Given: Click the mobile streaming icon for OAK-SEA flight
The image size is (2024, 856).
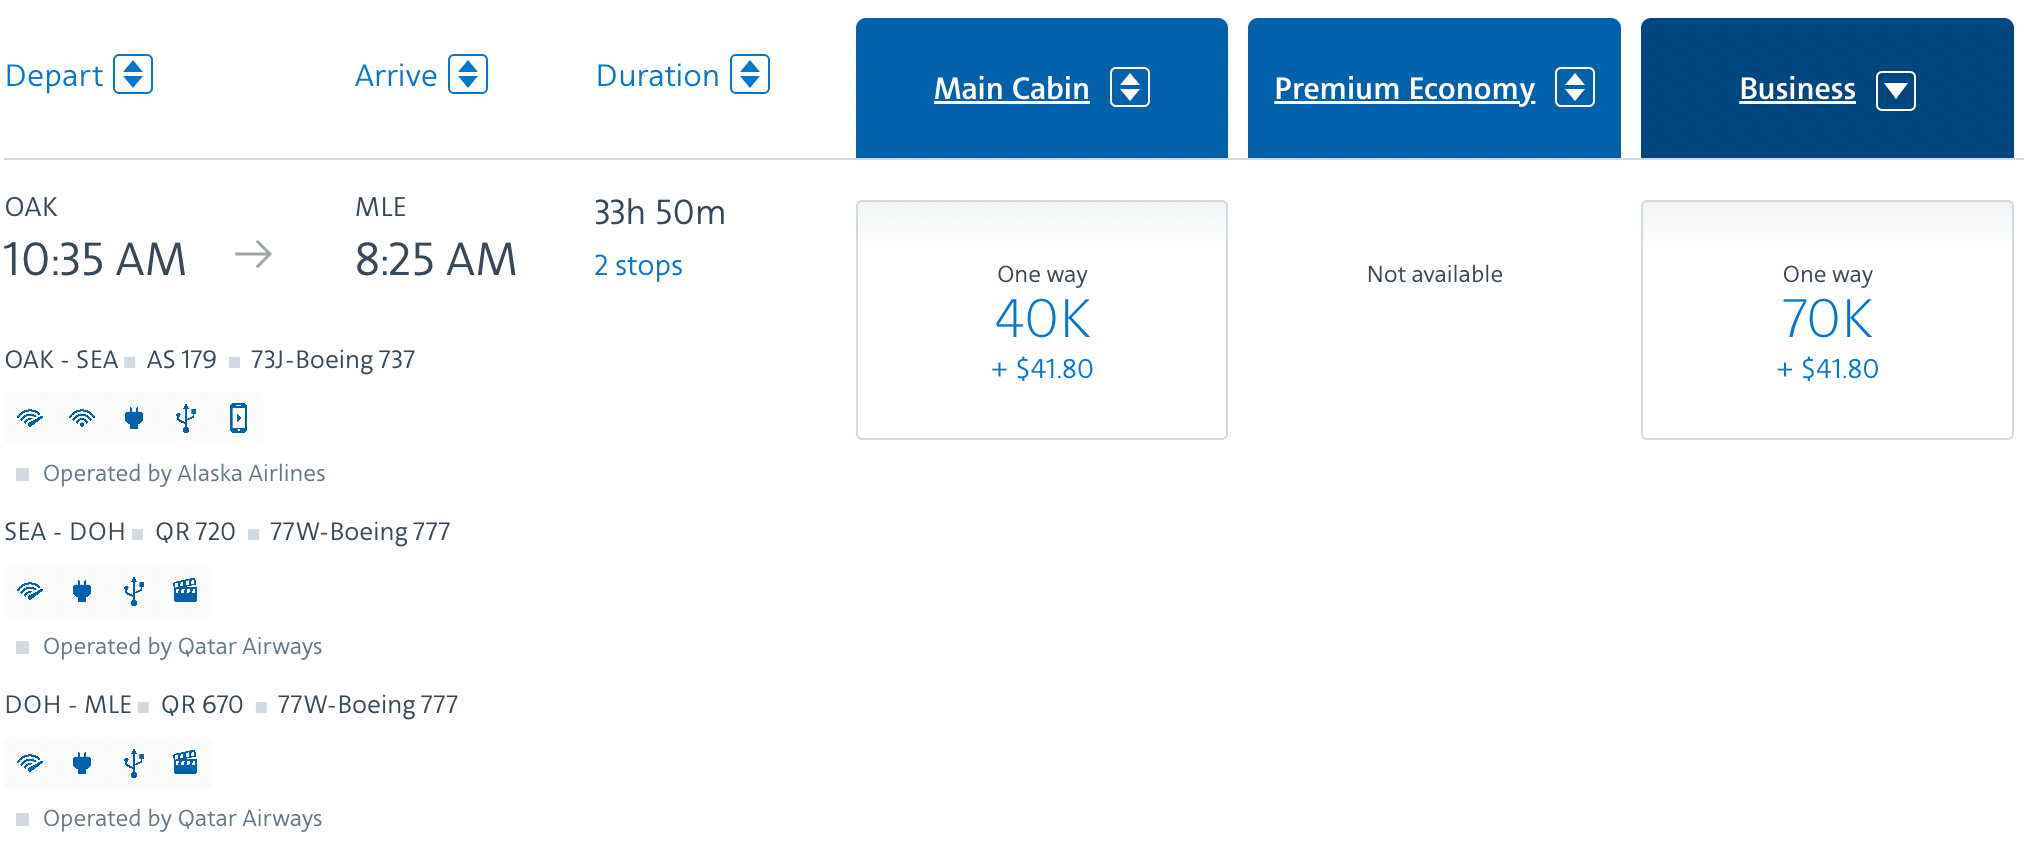Looking at the screenshot, I should [238, 418].
